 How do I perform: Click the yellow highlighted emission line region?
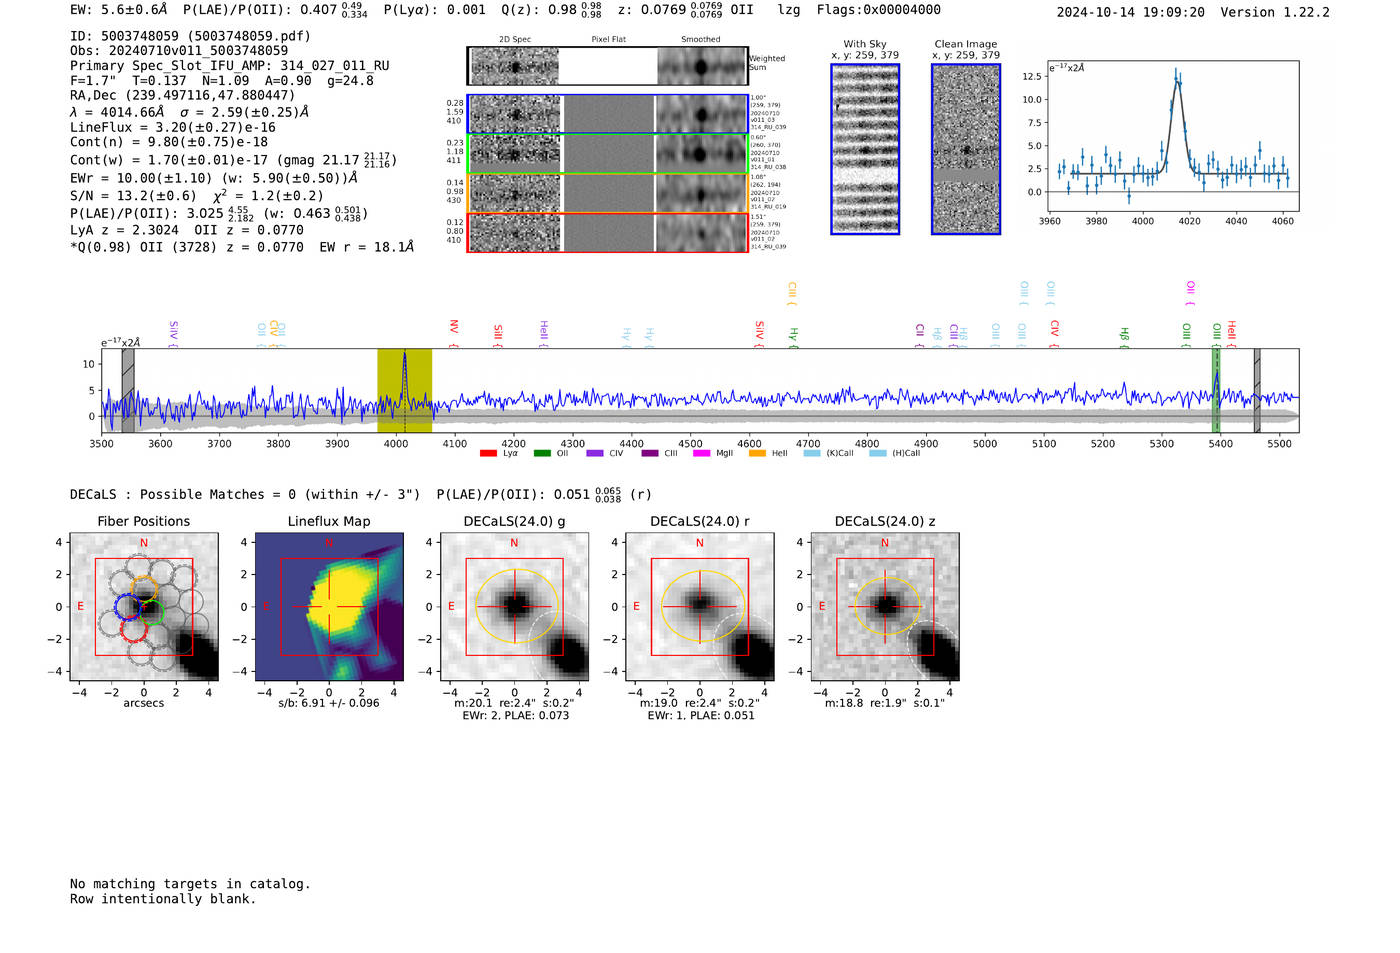coord(404,390)
